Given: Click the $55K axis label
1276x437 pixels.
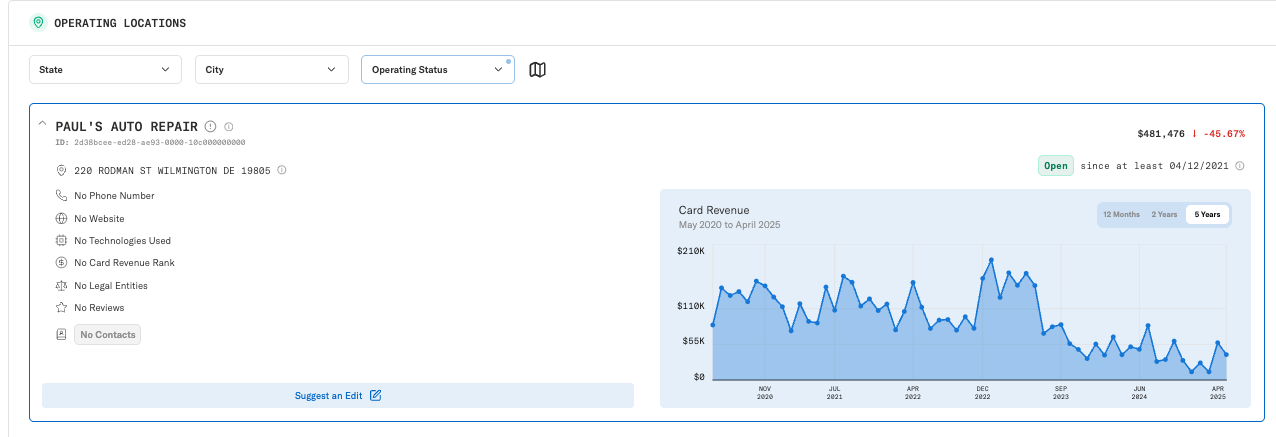Looking at the screenshot, I should point(693,341).
